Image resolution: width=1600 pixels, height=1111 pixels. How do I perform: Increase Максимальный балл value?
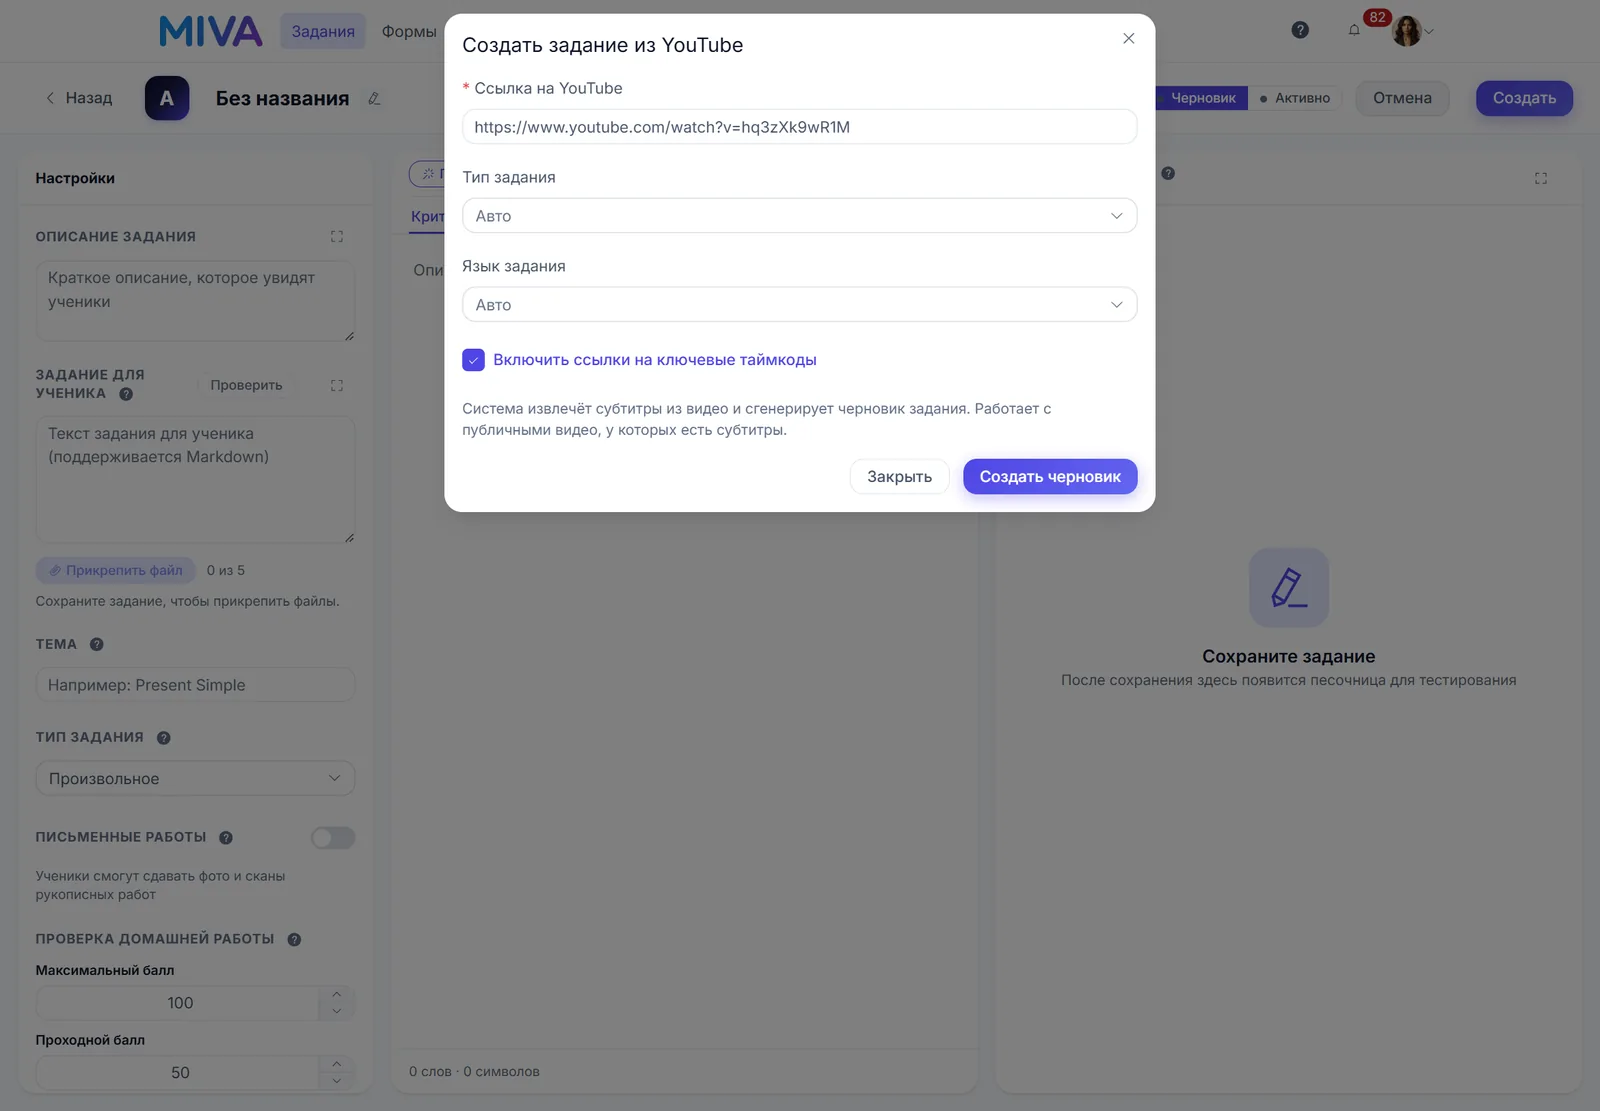click(x=337, y=995)
